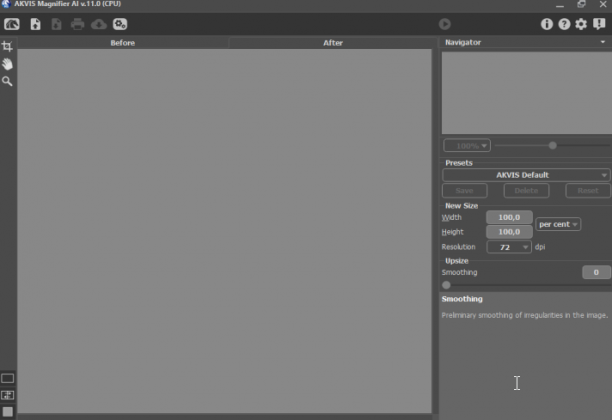This screenshot has width=612, height=420.
Task: Switch to split before/after view mode
Action: pyautogui.click(x=7, y=395)
